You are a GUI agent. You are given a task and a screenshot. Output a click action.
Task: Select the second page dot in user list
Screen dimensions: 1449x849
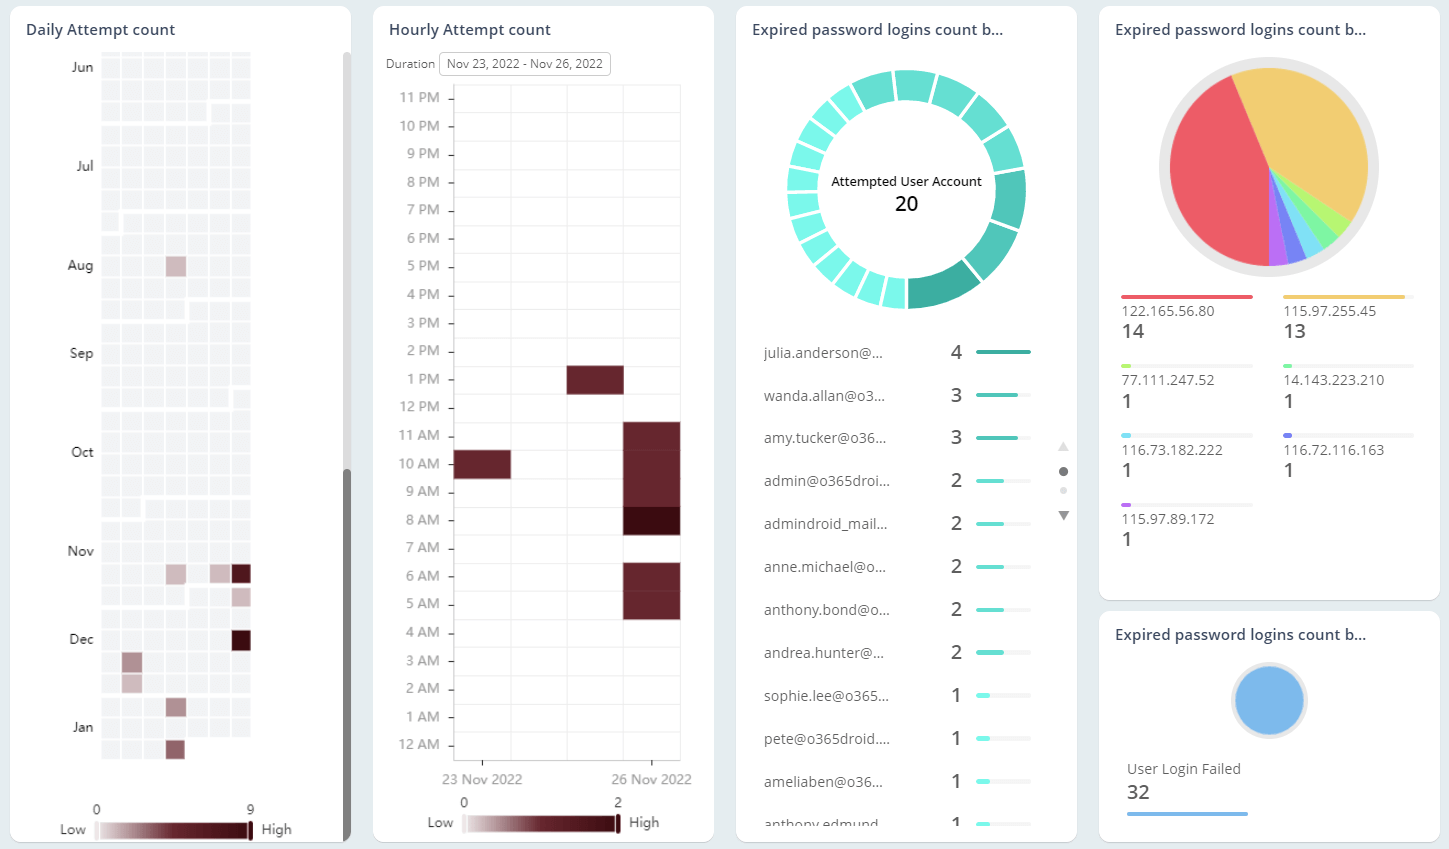1063,491
